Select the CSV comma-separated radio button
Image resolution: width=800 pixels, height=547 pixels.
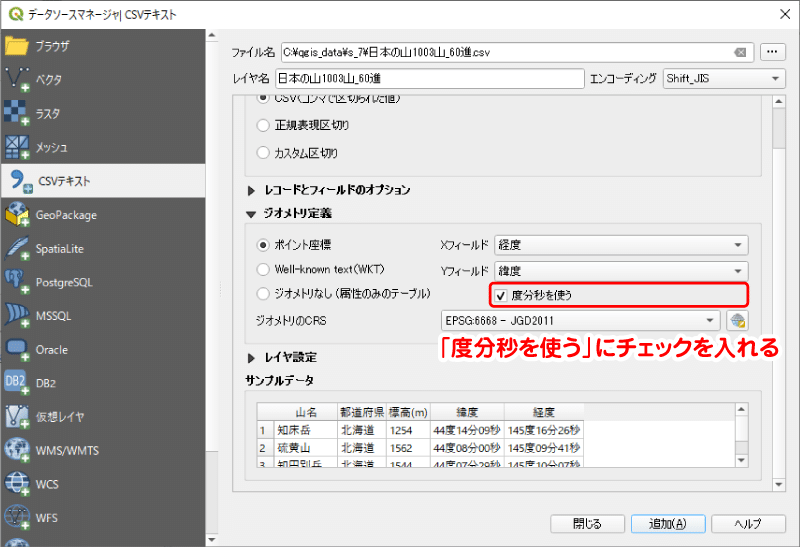pyautogui.click(x=263, y=98)
